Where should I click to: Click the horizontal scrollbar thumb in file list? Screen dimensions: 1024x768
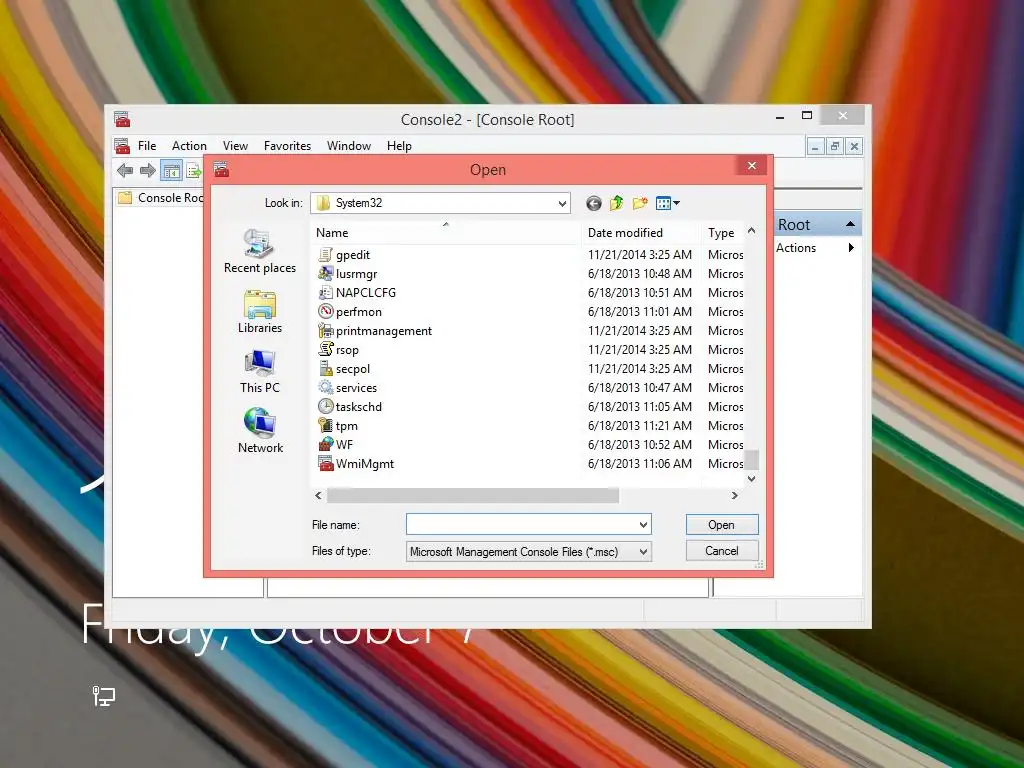pos(473,496)
